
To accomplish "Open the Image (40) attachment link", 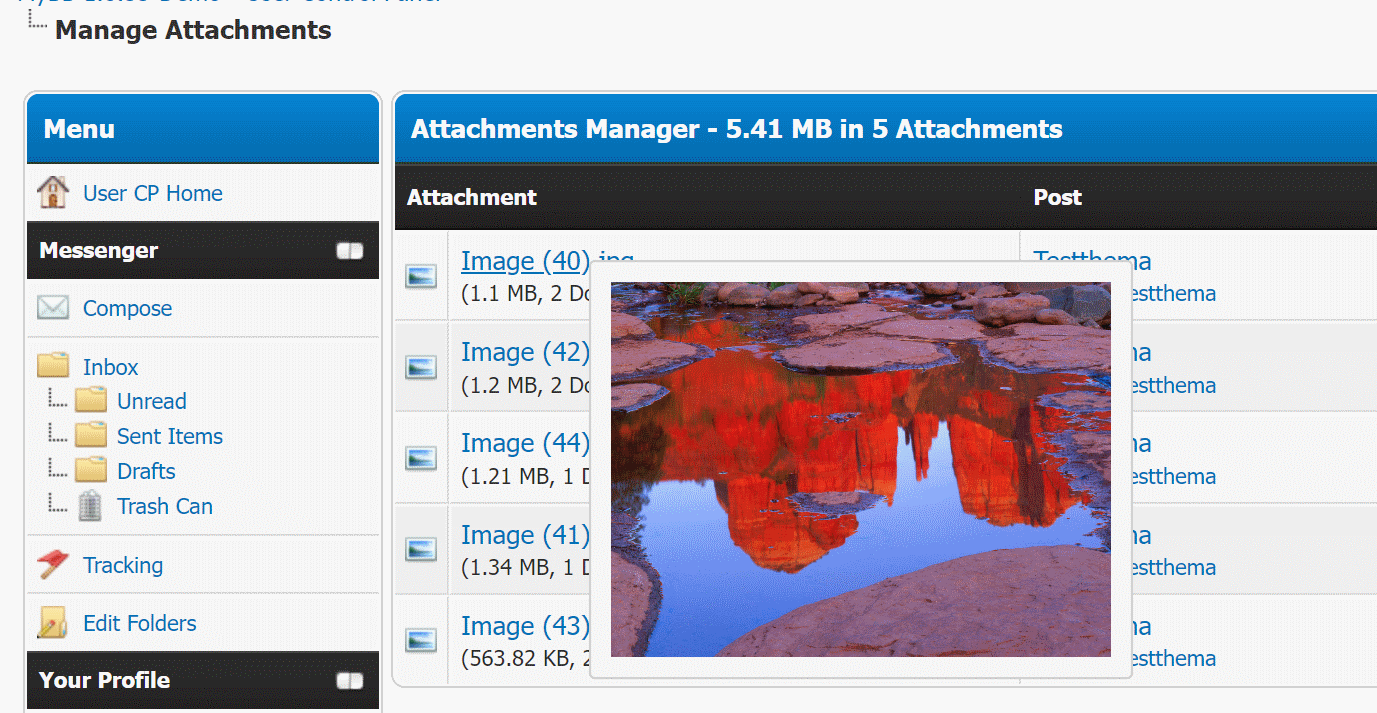I will pyautogui.click(x=524, y=261).
